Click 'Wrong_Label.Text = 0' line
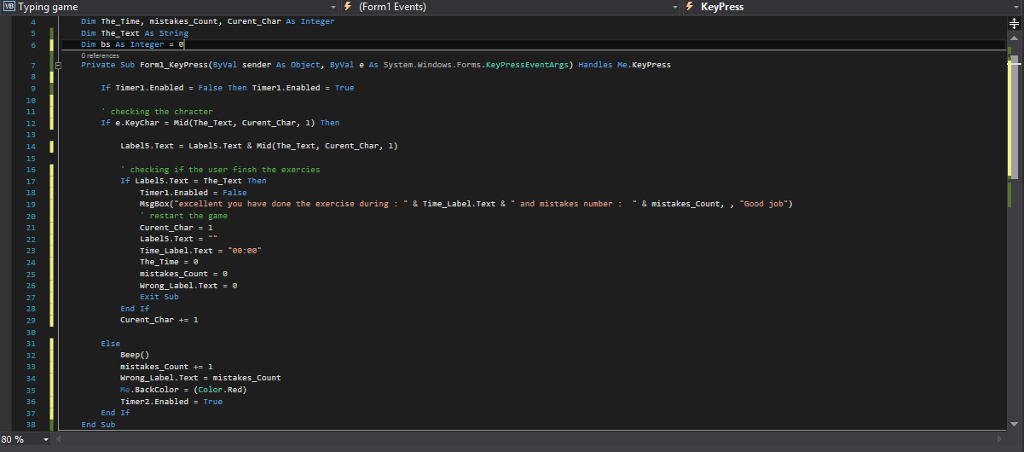Image resolution: width=1024 pixels, height=452 pixels. pyautogui.click(x=188, y=286)
